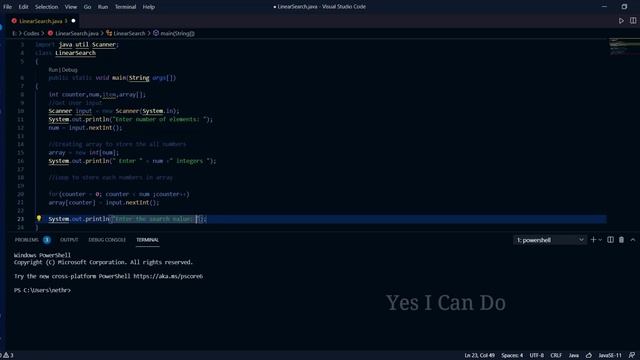The width and height of the screenshot is (640, 360).
Task: Click the Codes folder in the breadcrumb
Action: 31,33
